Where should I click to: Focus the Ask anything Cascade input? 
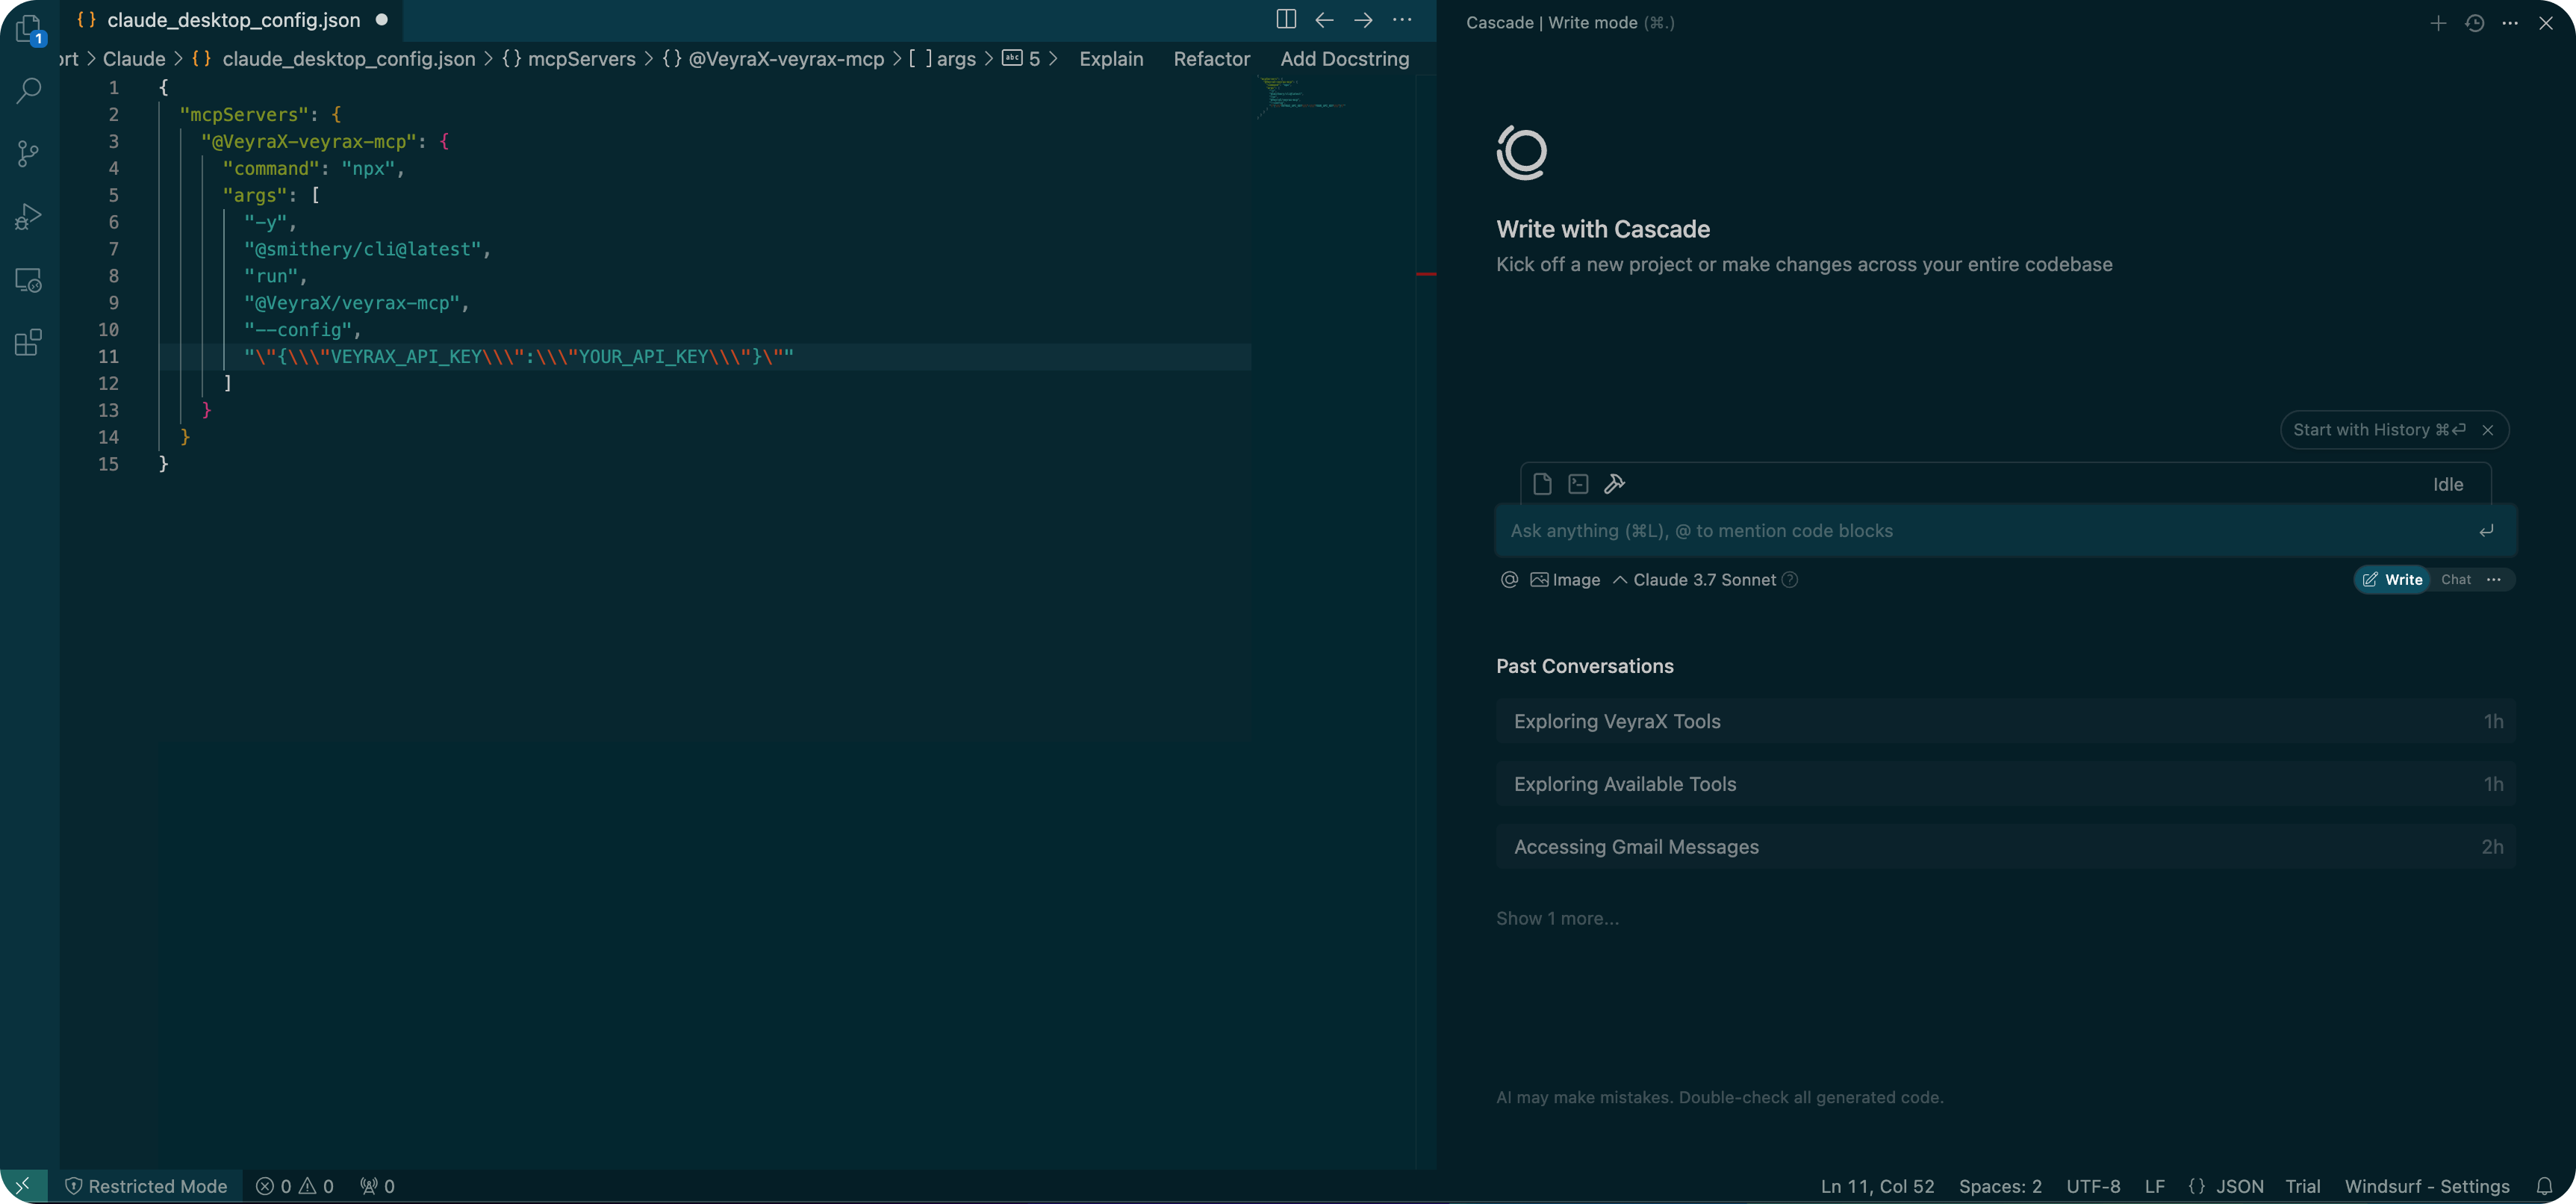pos(1980,531)
